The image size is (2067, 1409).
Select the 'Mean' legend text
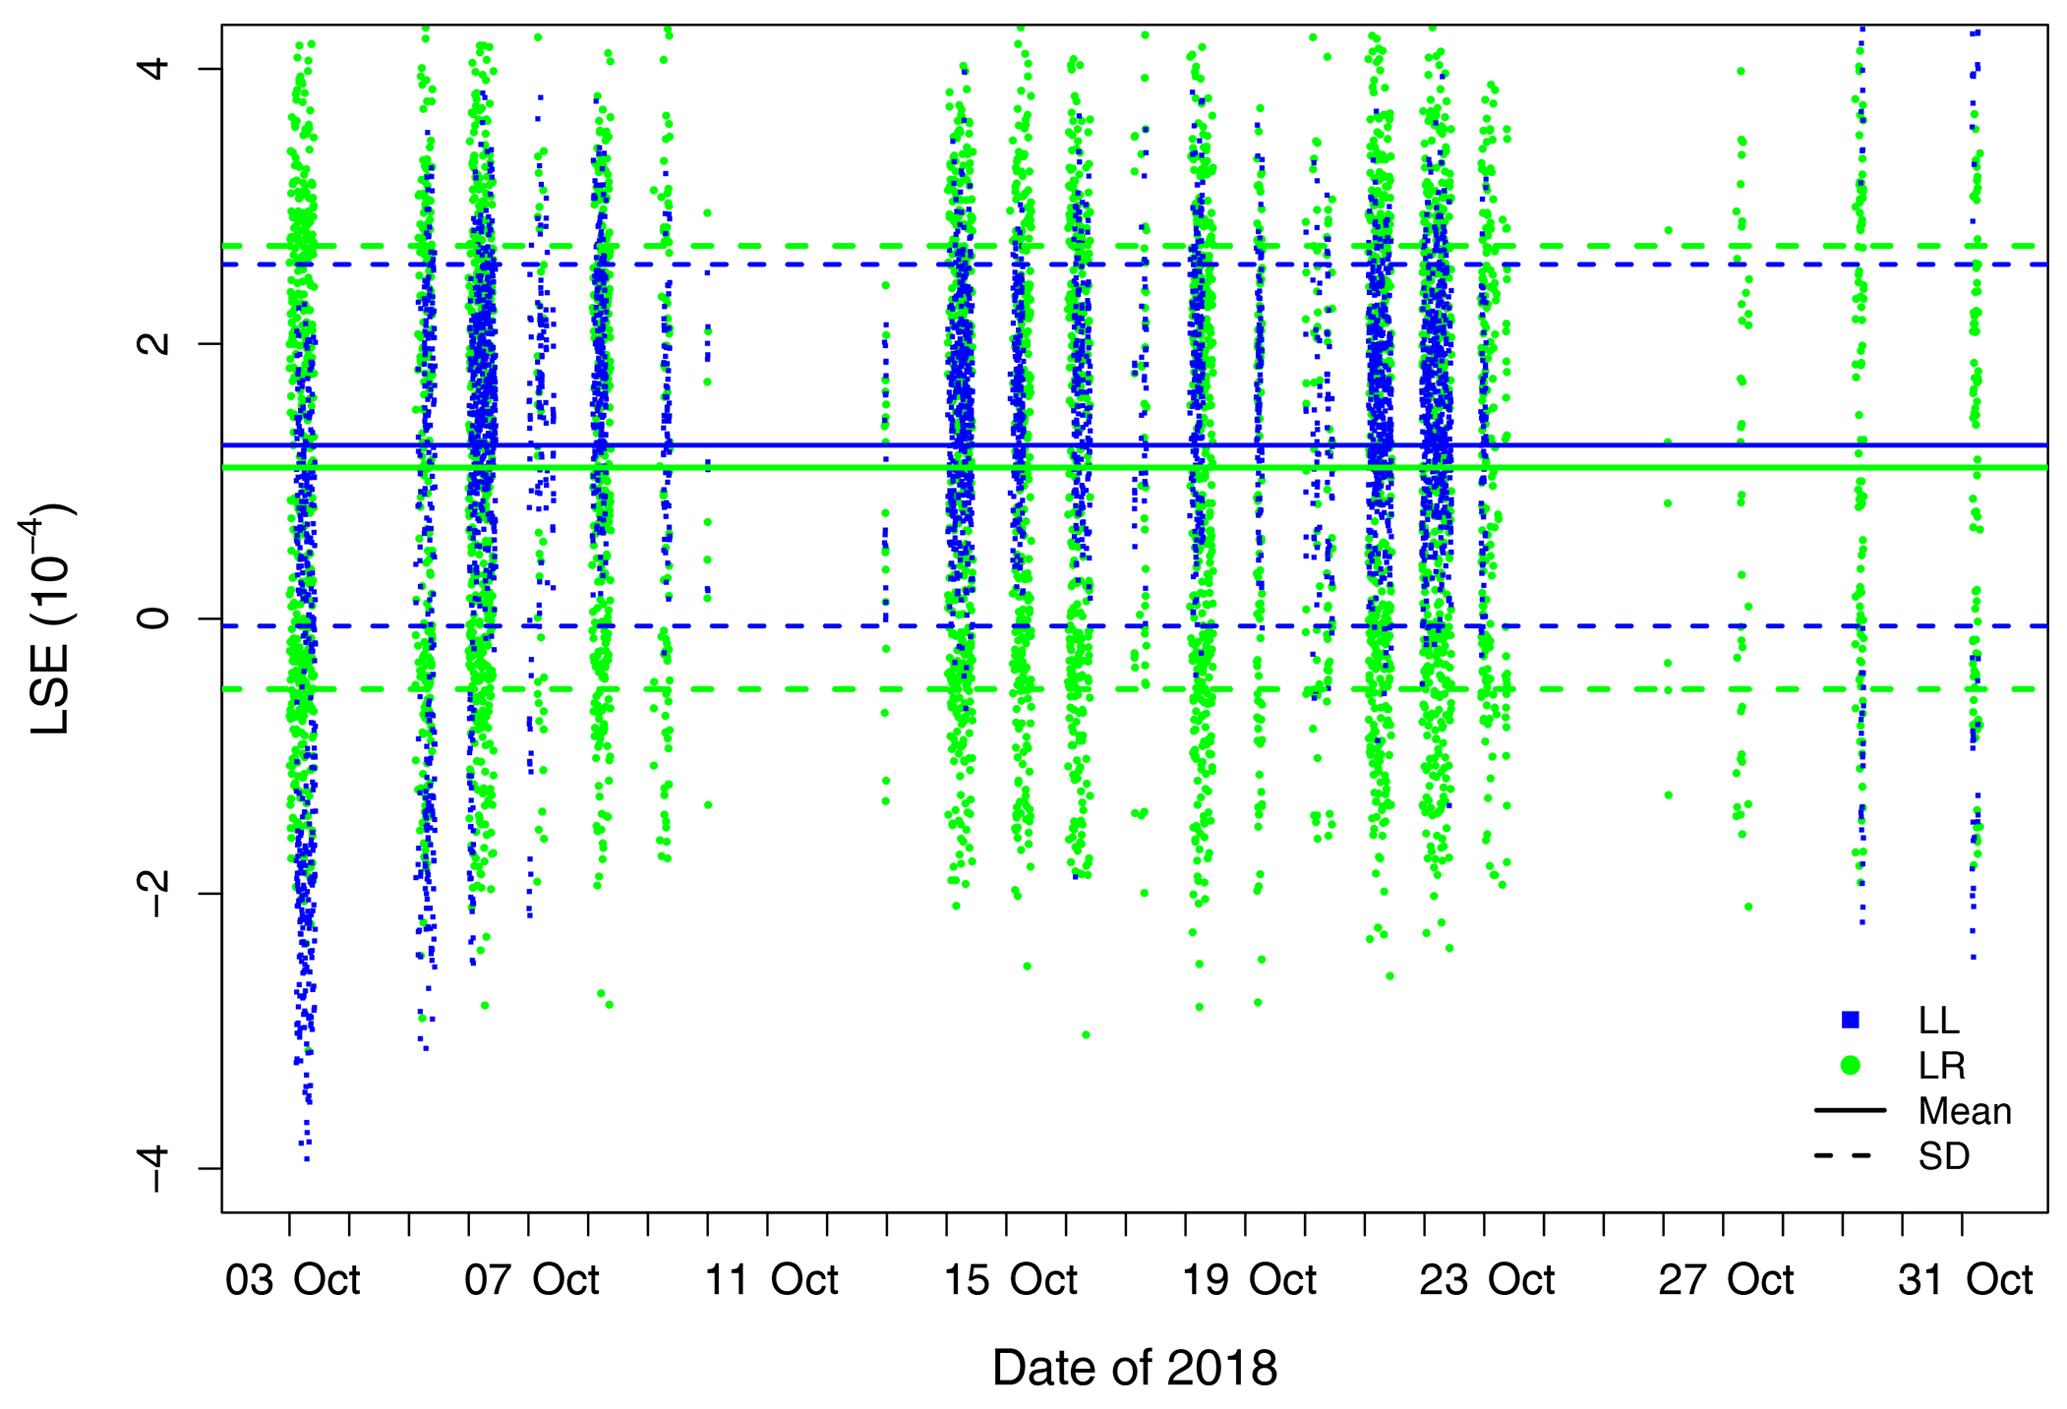1964,1111
